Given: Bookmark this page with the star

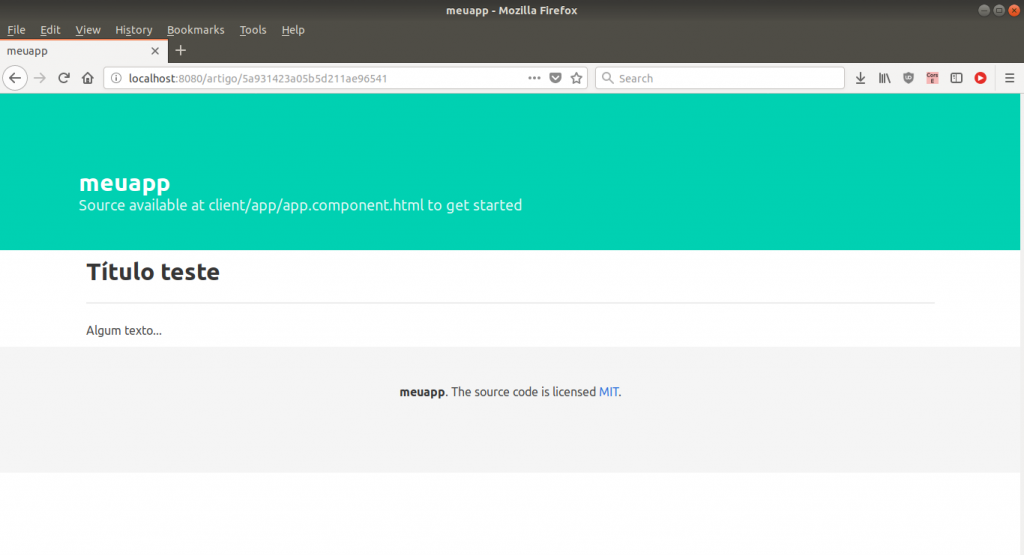Looking at the screenshot, I should click(576, 78).
